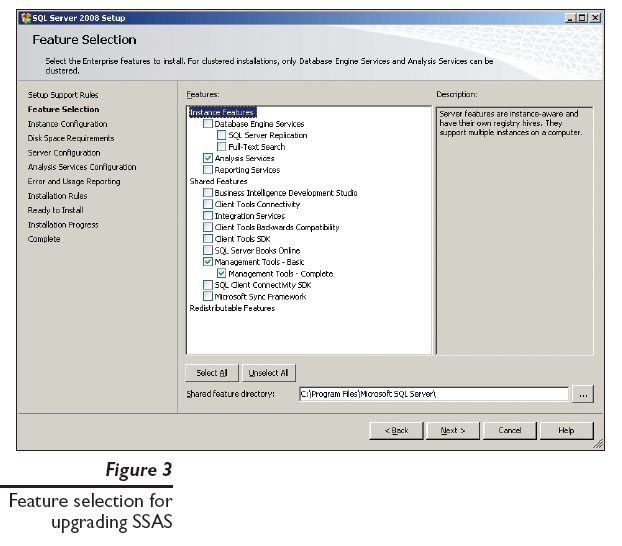The height and width of the screenshot is (546, 622).
Task: Click Setup Support Rules step
Action: click(x=63, y=95)
